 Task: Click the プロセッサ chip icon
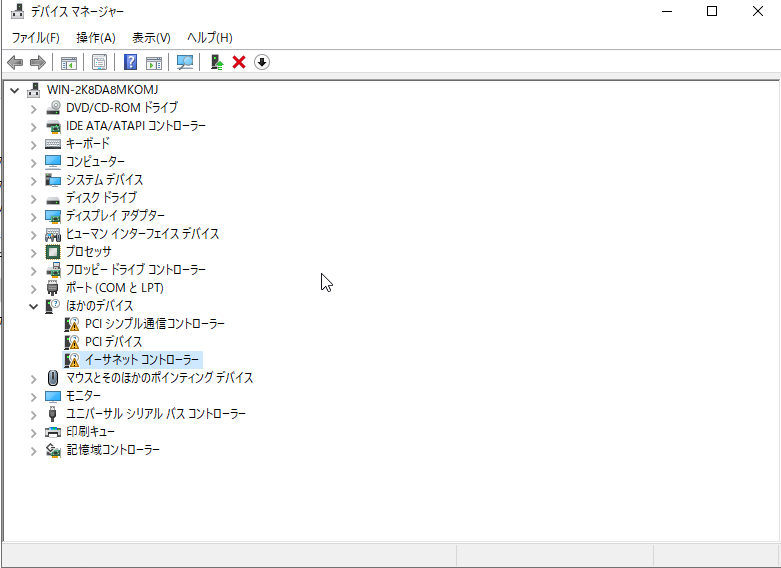pyautogui.click(x=53, y=252)
